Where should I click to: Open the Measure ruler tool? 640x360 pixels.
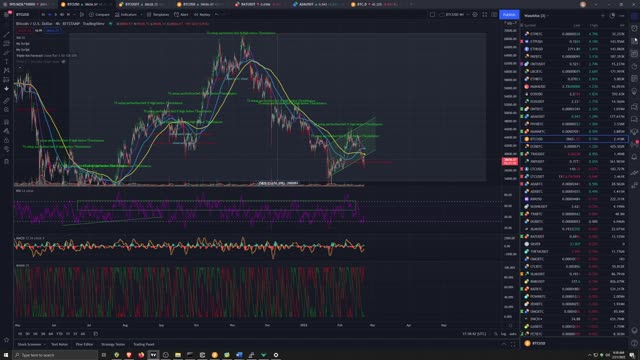tap(6, 100)
